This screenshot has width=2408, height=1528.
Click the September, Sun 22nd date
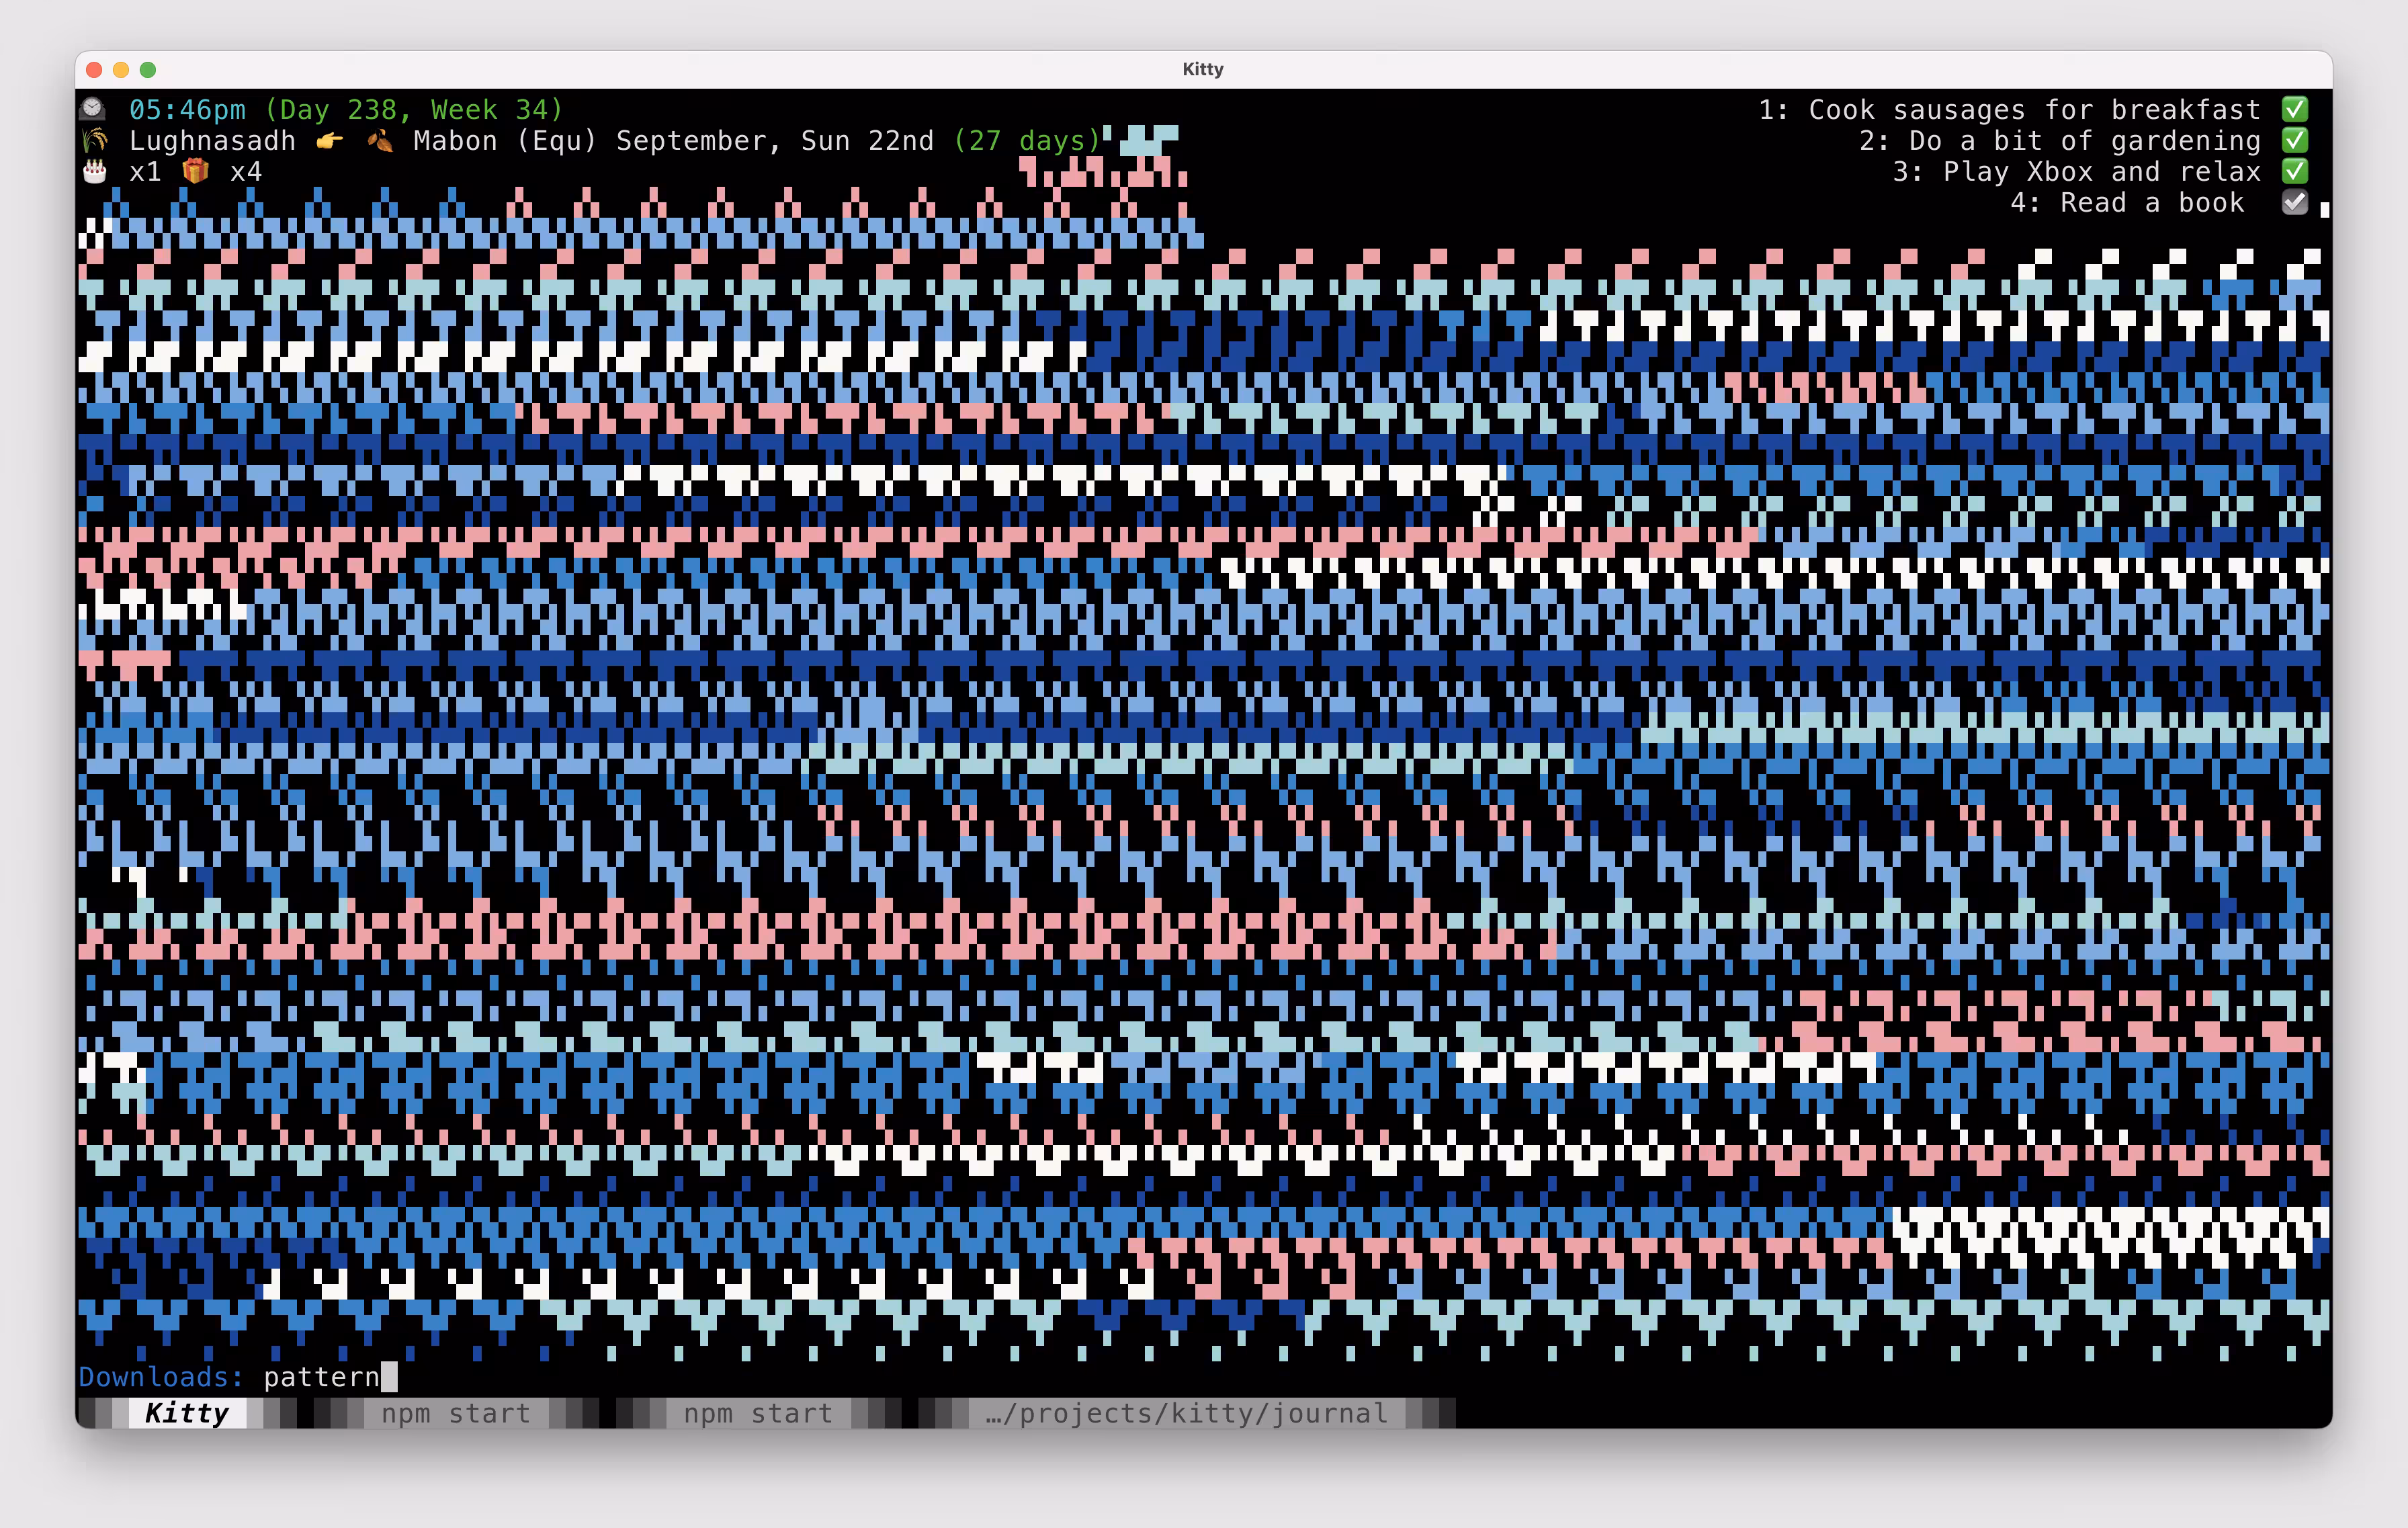(775, 140)
